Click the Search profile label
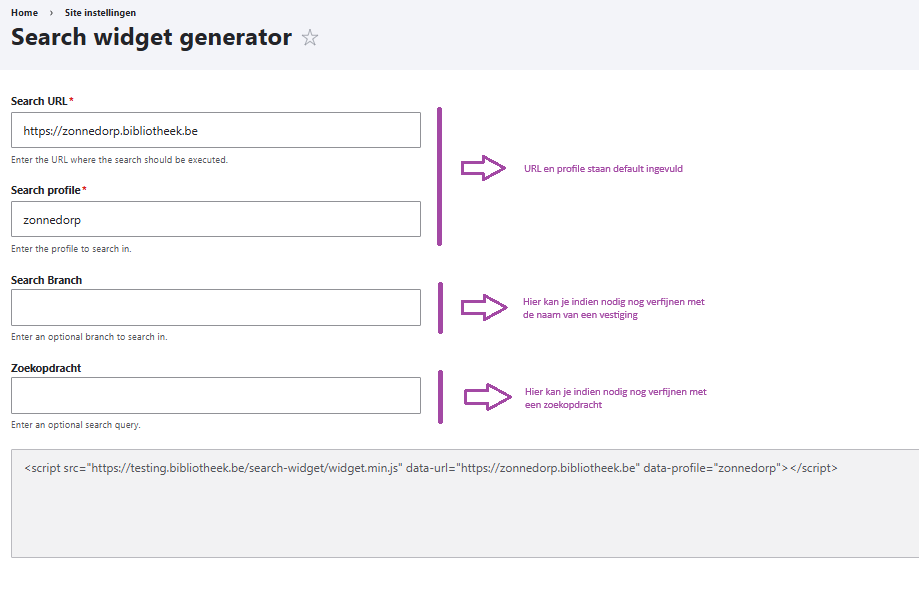Viewport: 919px width, 606px height. click(x=46, y=190)
